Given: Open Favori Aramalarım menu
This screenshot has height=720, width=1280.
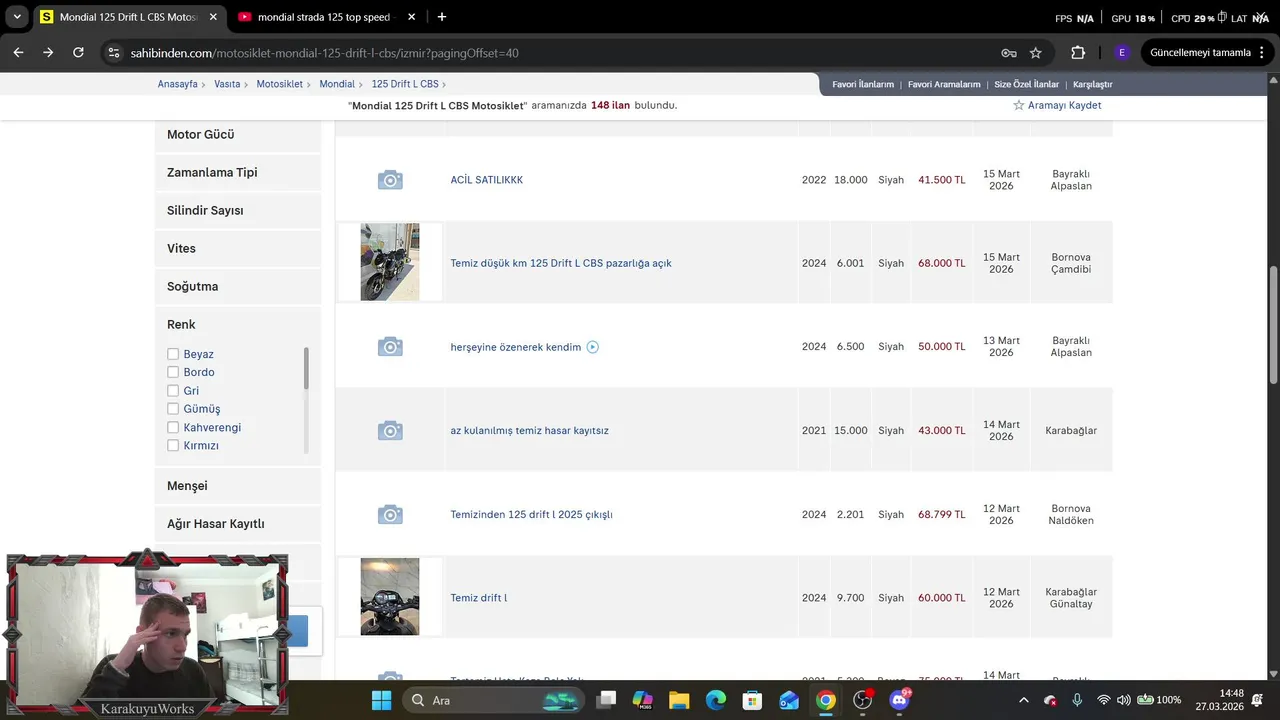Looking at the screenshot, I should tap(944, 84).
